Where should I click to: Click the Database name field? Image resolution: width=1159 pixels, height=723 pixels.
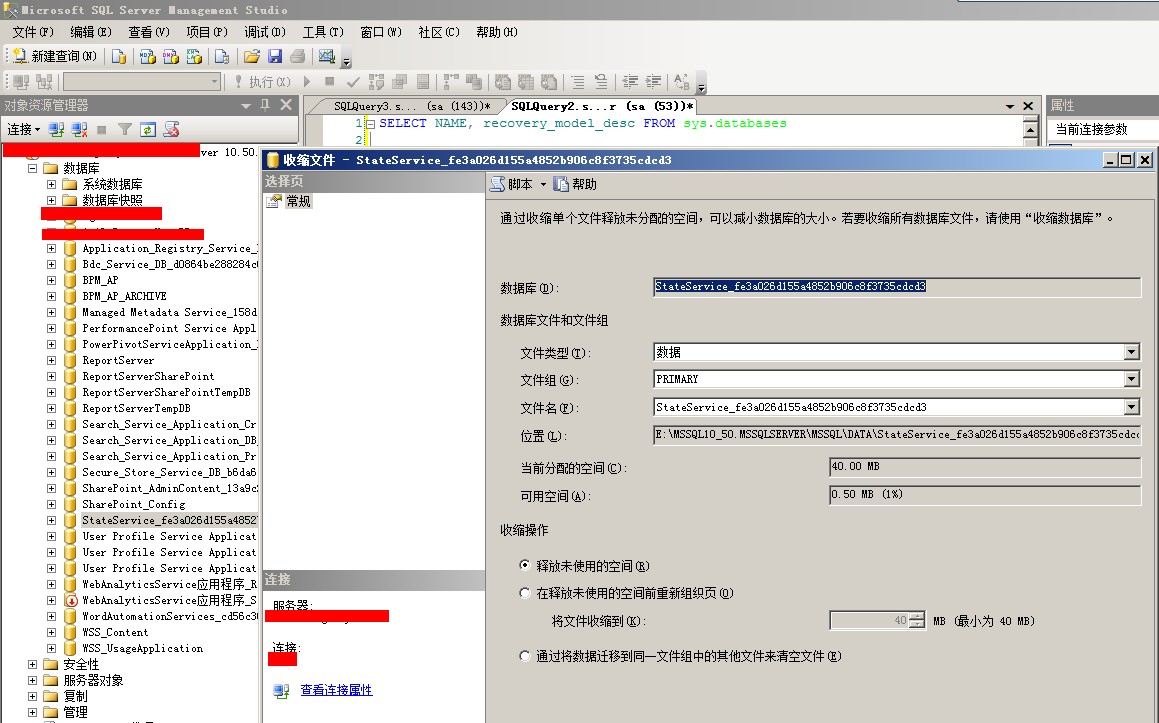pyautogui.click(x=897, y=287)
